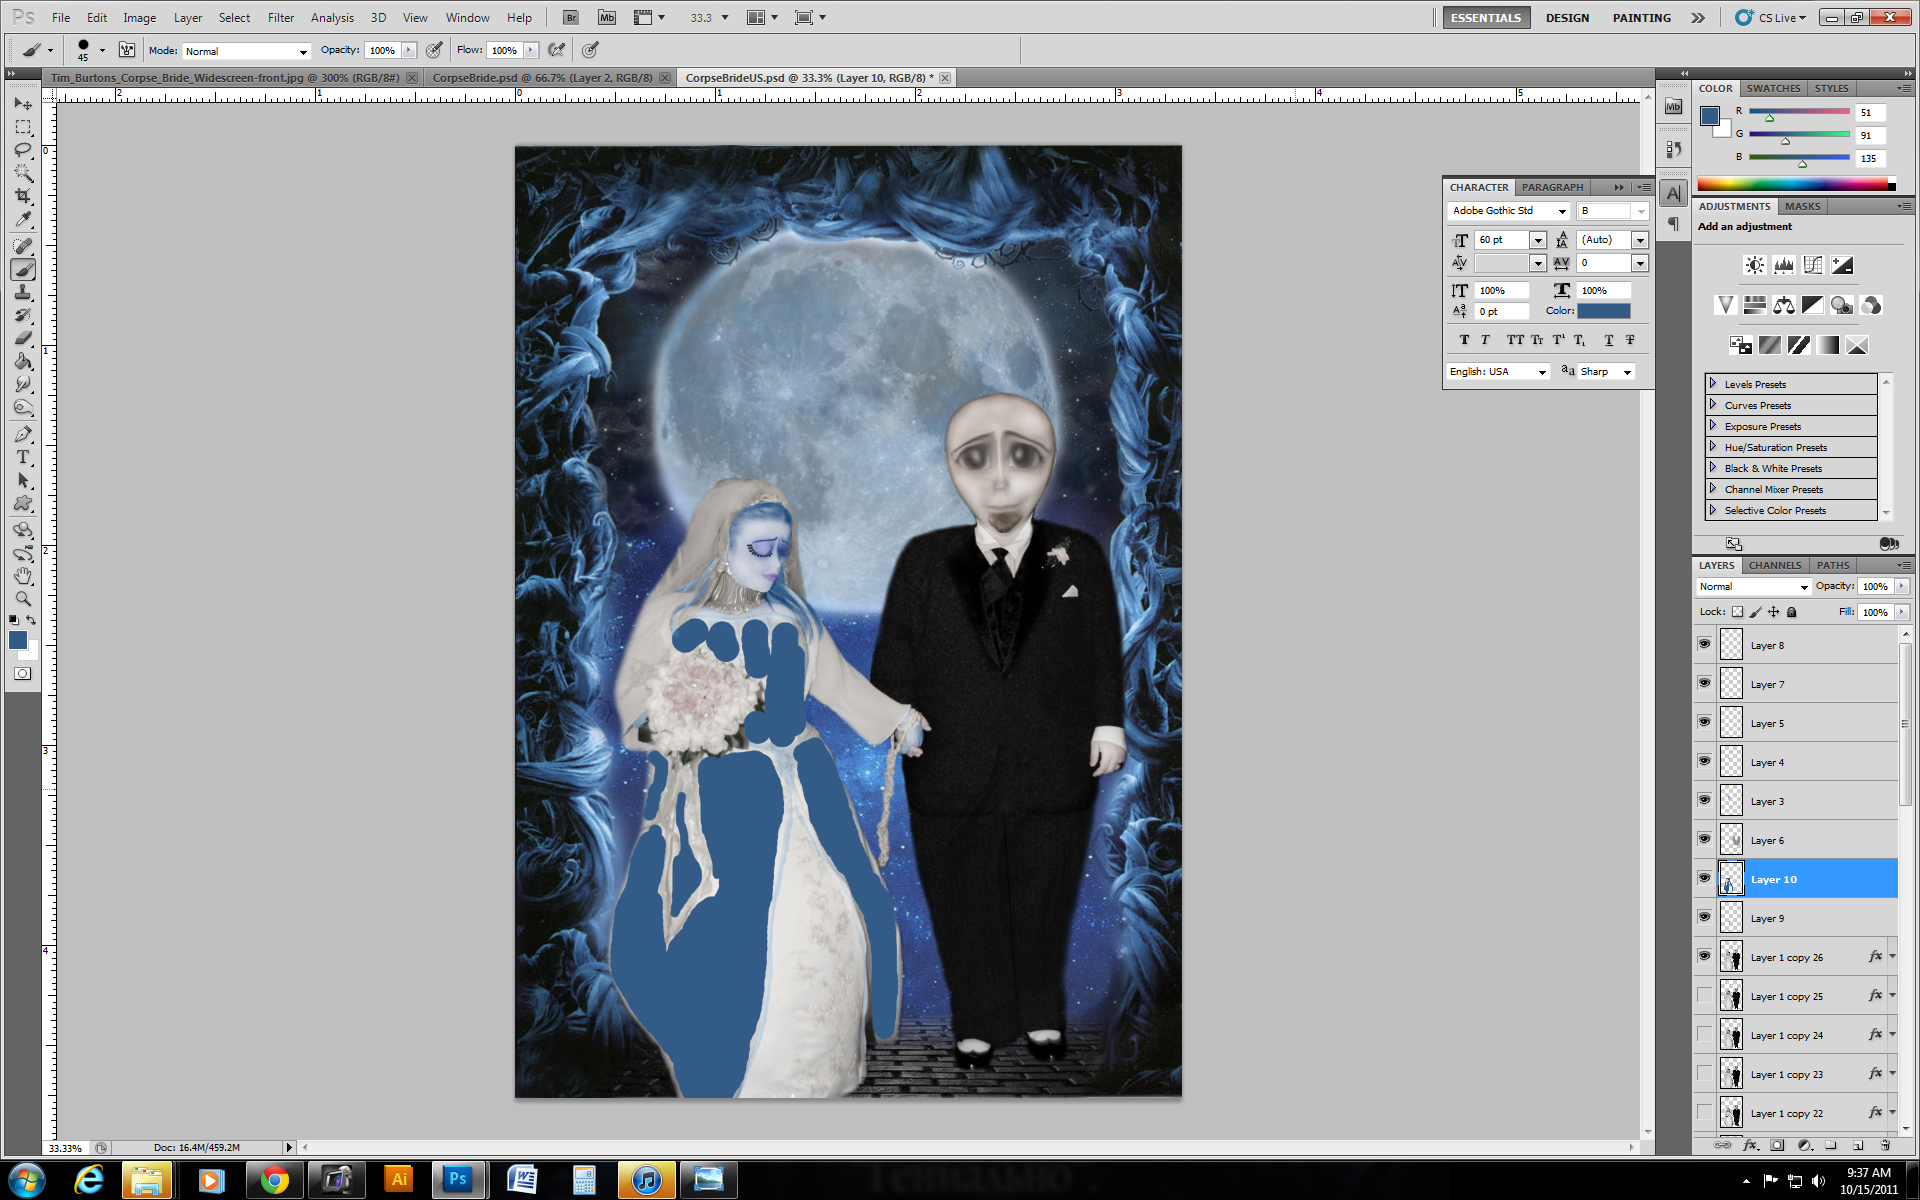Select the Lasso tool
This screenshot has width=1920, height=1200.
click(x=23, y=150)
